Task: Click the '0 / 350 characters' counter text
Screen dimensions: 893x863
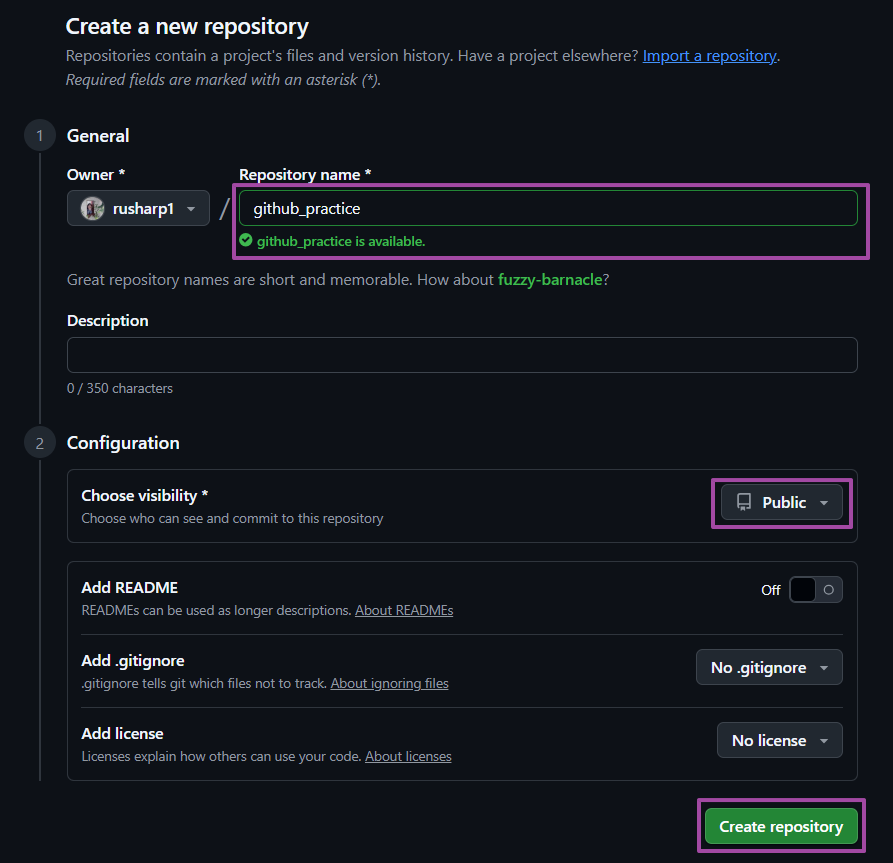Action: click(x=120, y=388)
